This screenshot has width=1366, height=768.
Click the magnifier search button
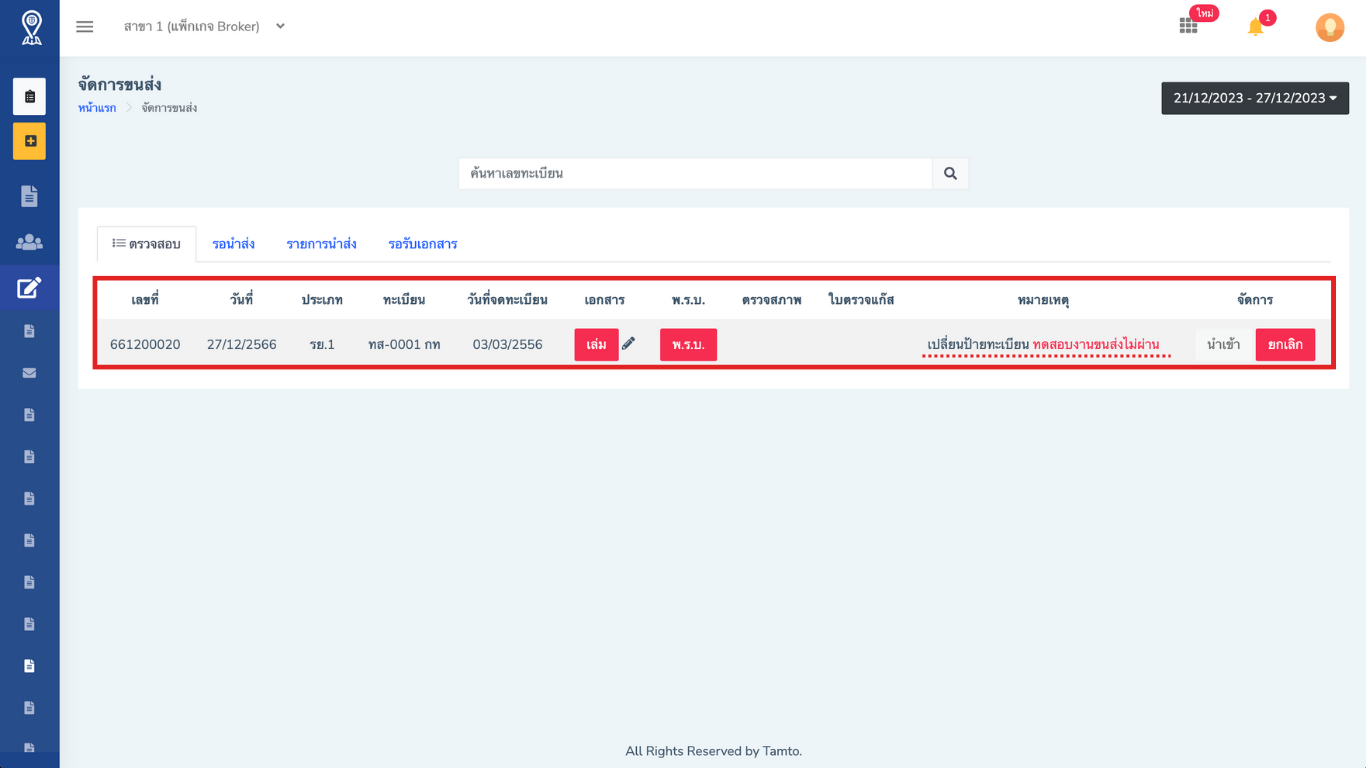(x=950, y=173)
